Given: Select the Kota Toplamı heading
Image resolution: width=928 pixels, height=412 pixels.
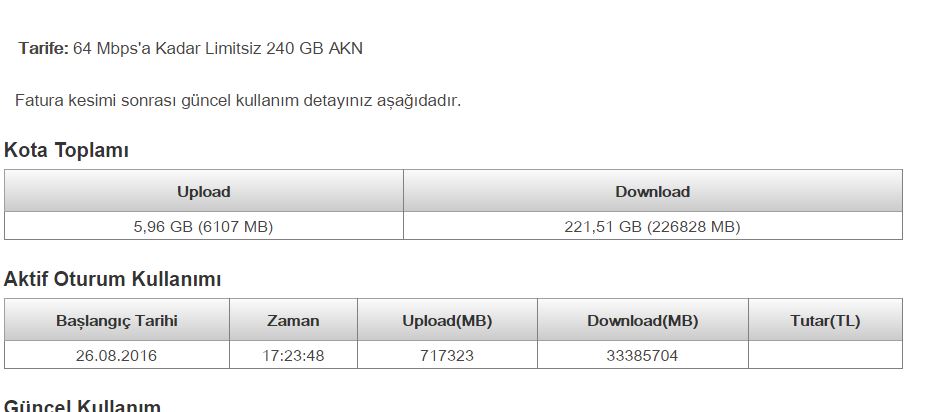Looking at the screenshot, I should (66, 151).
